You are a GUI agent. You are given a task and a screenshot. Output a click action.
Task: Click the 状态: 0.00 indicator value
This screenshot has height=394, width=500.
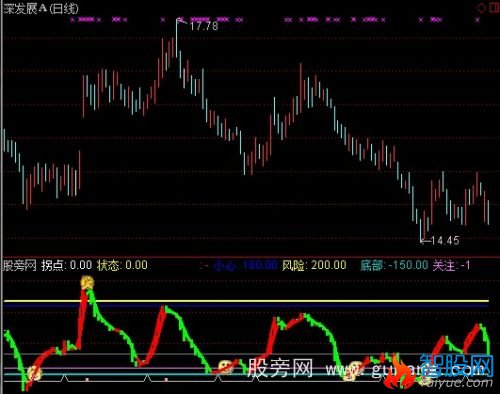(x=122, y=265)
